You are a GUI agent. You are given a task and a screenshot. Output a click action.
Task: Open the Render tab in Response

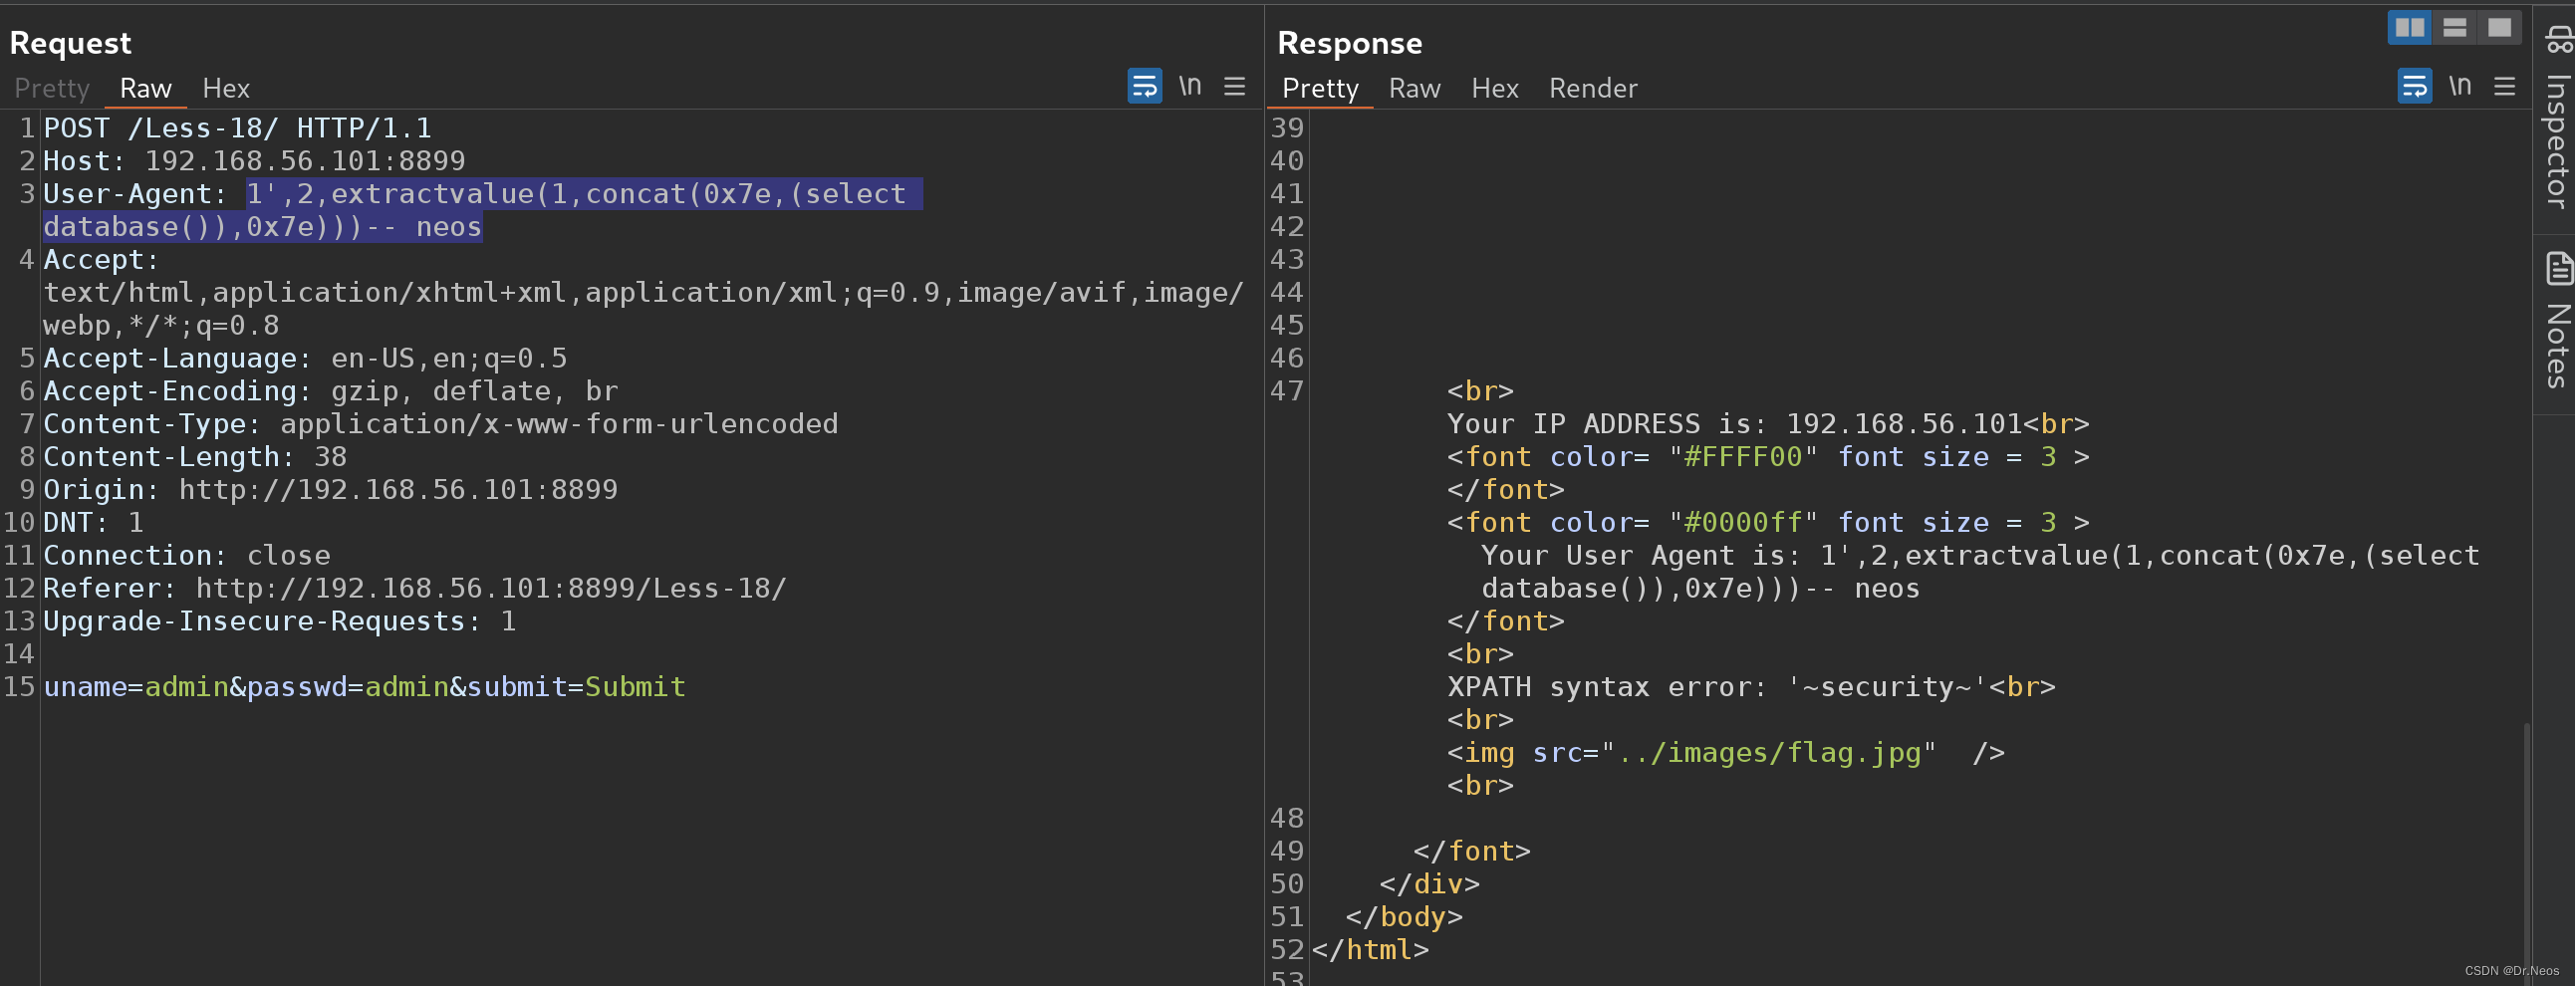tap(1593, 88)
